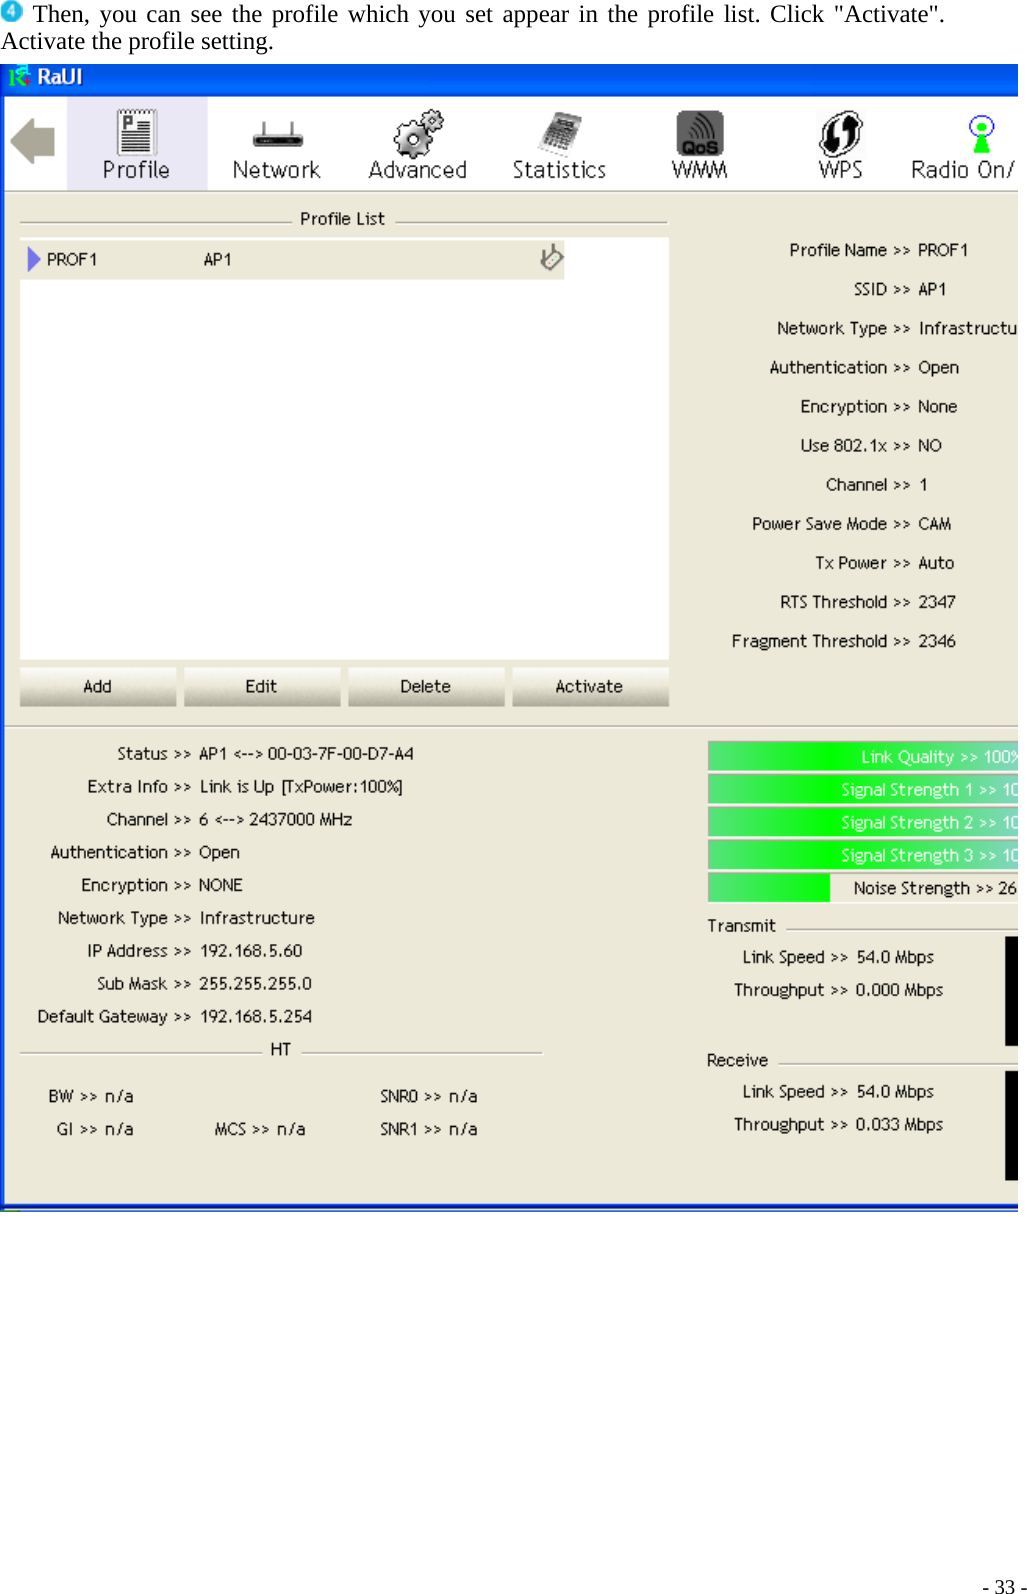Select the Profile label
Image resolution: width=1027 pixels, height=1594 pixels.
point(136,170)
